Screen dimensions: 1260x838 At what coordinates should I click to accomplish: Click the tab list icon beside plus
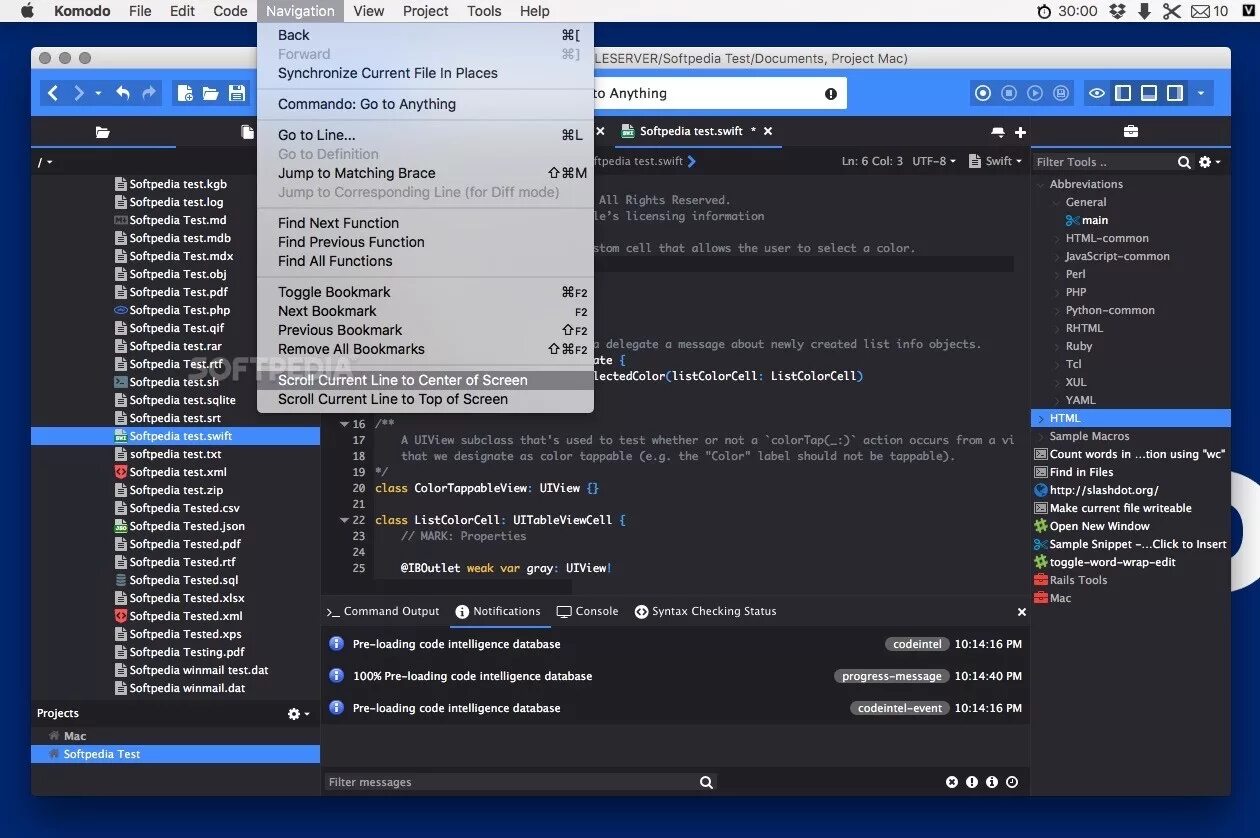pyautogui.click(x=997, y=132)
